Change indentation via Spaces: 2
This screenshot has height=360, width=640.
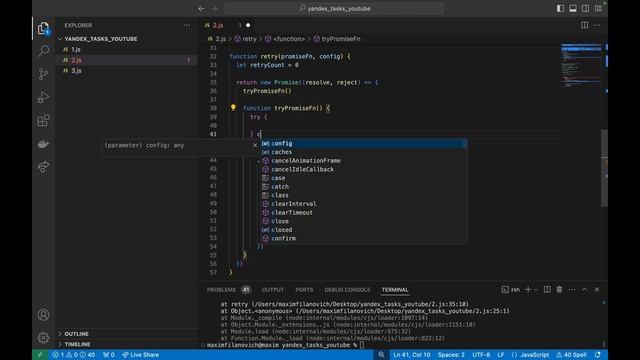click(x=451, y=355)
